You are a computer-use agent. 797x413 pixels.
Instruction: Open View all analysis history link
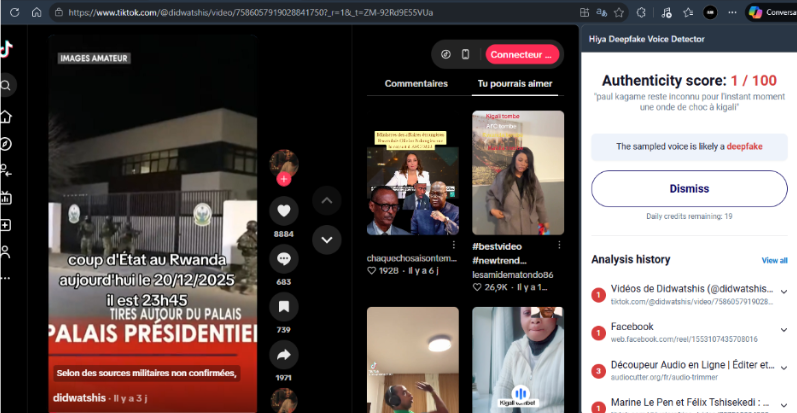pyautogui.click(x=774, y=260)
